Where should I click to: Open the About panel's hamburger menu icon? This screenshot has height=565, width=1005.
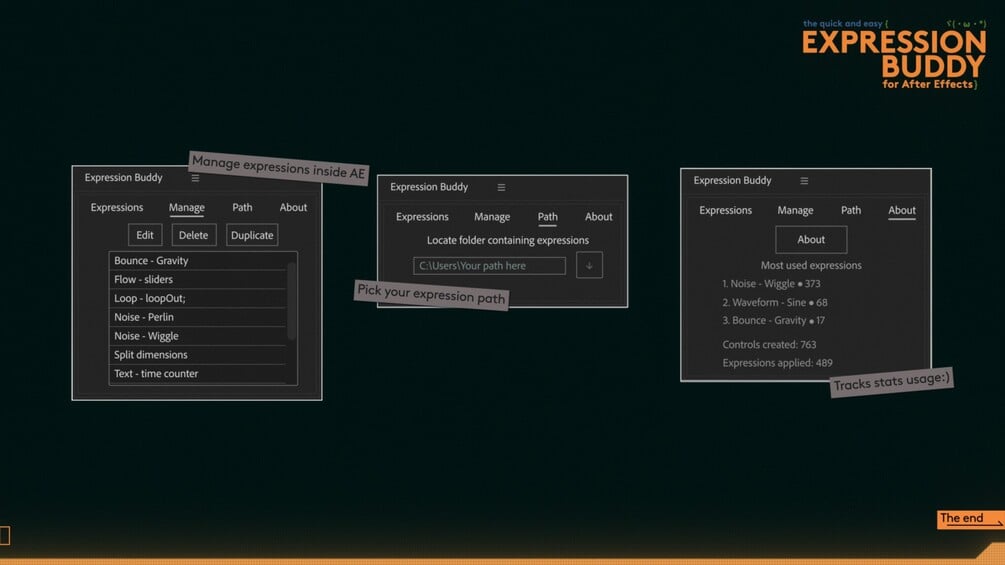804,181
